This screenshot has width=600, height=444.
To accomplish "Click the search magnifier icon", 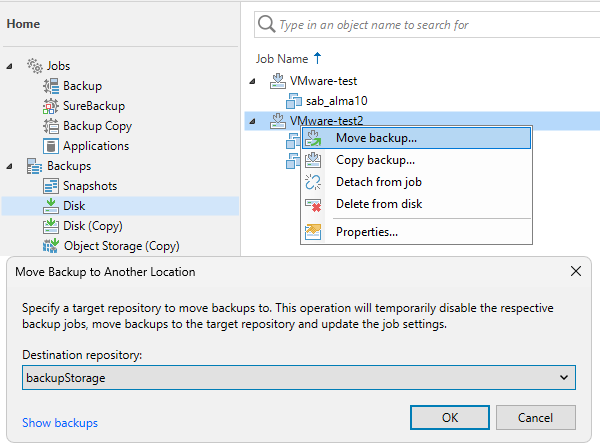I will tap(266, 24).
